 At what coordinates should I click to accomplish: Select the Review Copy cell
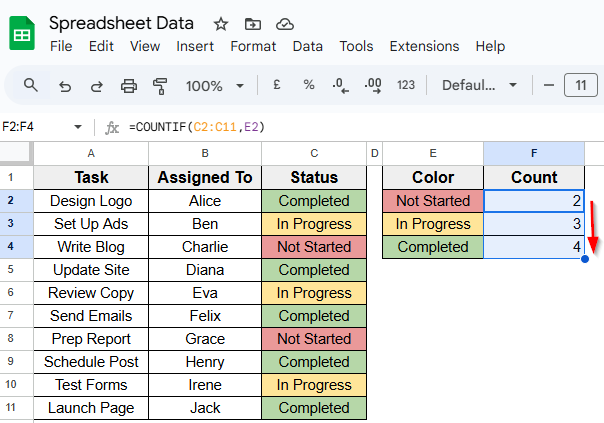[x=91, y=293]
